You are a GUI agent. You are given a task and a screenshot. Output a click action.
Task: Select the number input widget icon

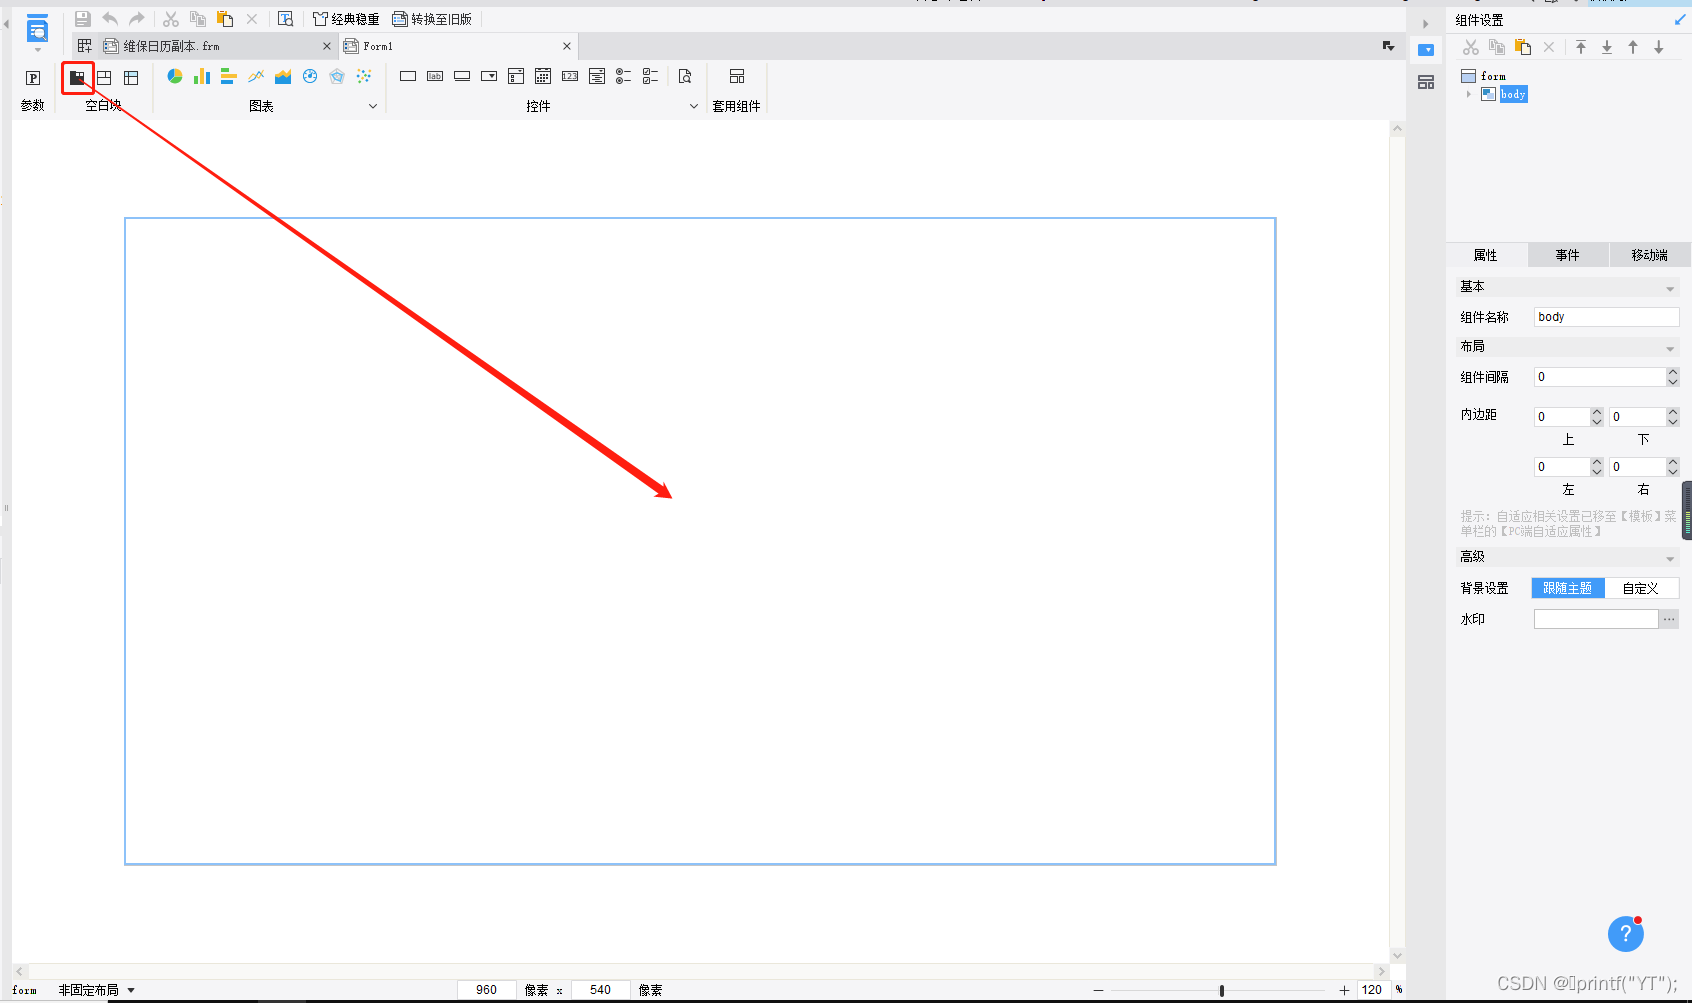pos(570,76)
